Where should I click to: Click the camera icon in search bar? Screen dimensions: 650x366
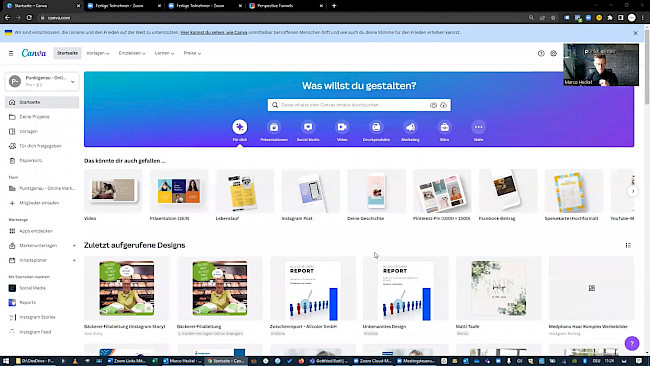tap(433, 105)
